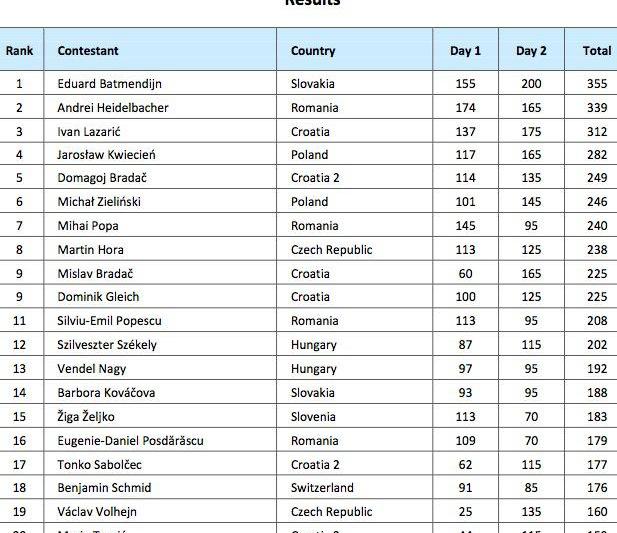This screenshot has width=617, height=533.
Task: Click the Contestant column header
Action: point(88,50)
